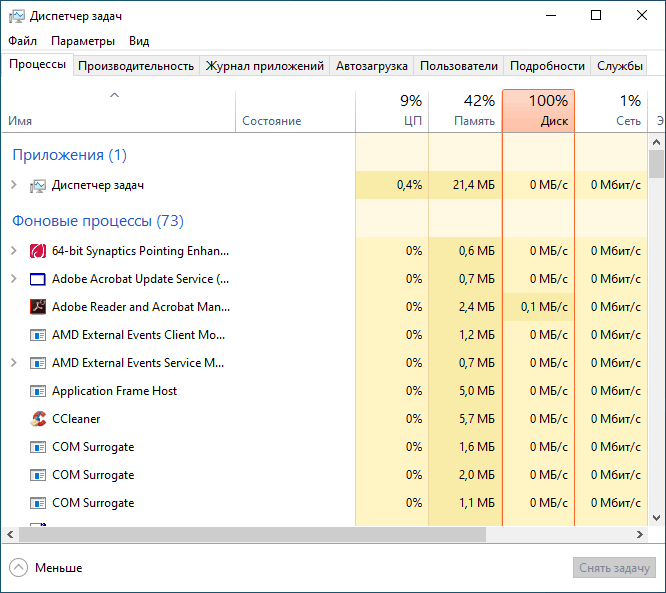Click the Меньше details link
The image size is (666, 593).
click(59, 568)
